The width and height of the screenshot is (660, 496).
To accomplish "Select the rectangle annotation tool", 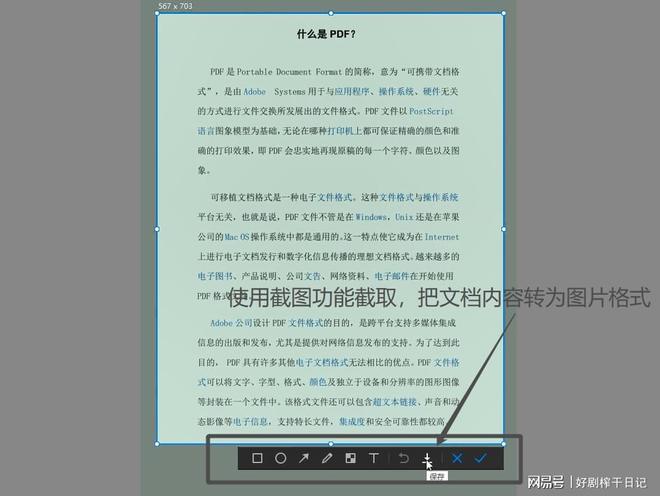I will pos(257,458).
